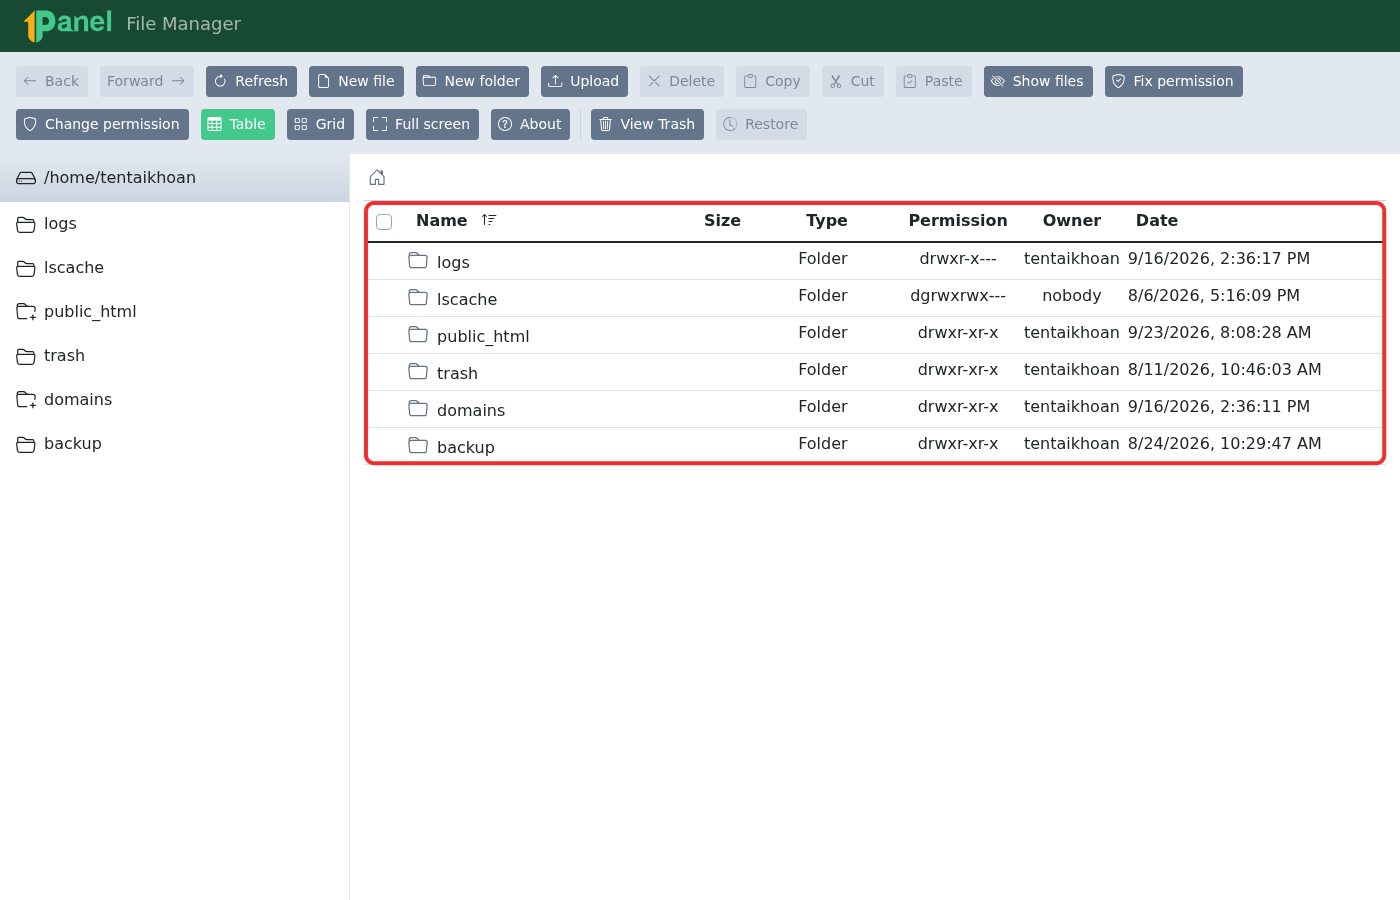The height and width of the screenshot is (900, 1400).
Task: Toggle Show files visibility
Action: coord(1038,81)
